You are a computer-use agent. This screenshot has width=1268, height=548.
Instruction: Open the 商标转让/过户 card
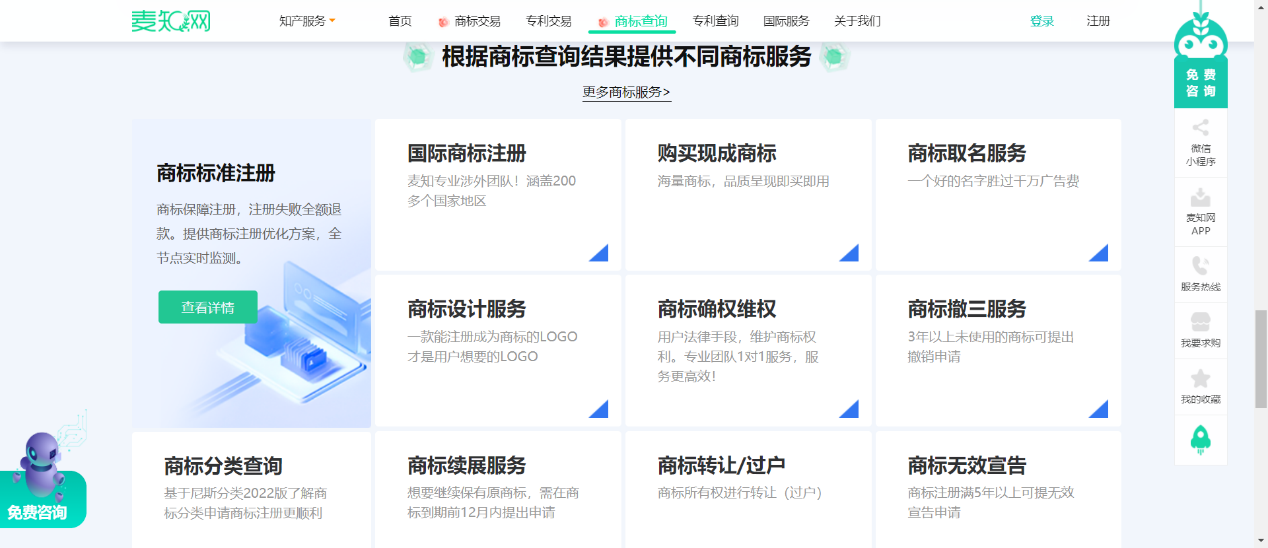(748, 490)
